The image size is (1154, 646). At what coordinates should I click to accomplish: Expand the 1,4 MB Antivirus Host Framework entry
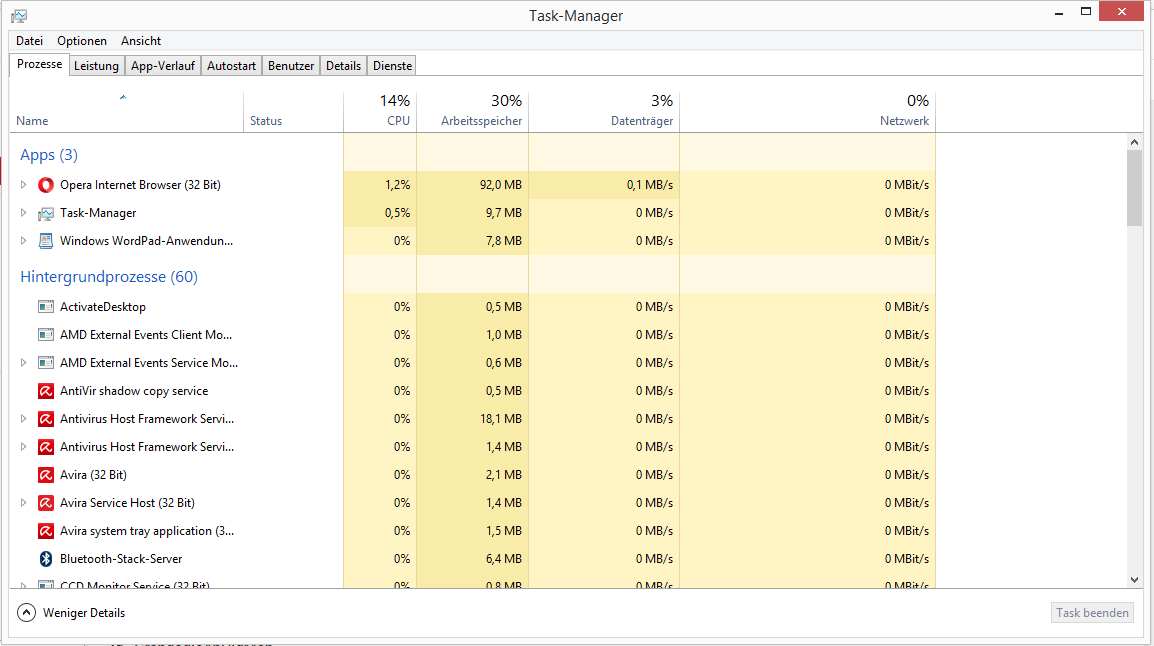pos(23,447)
